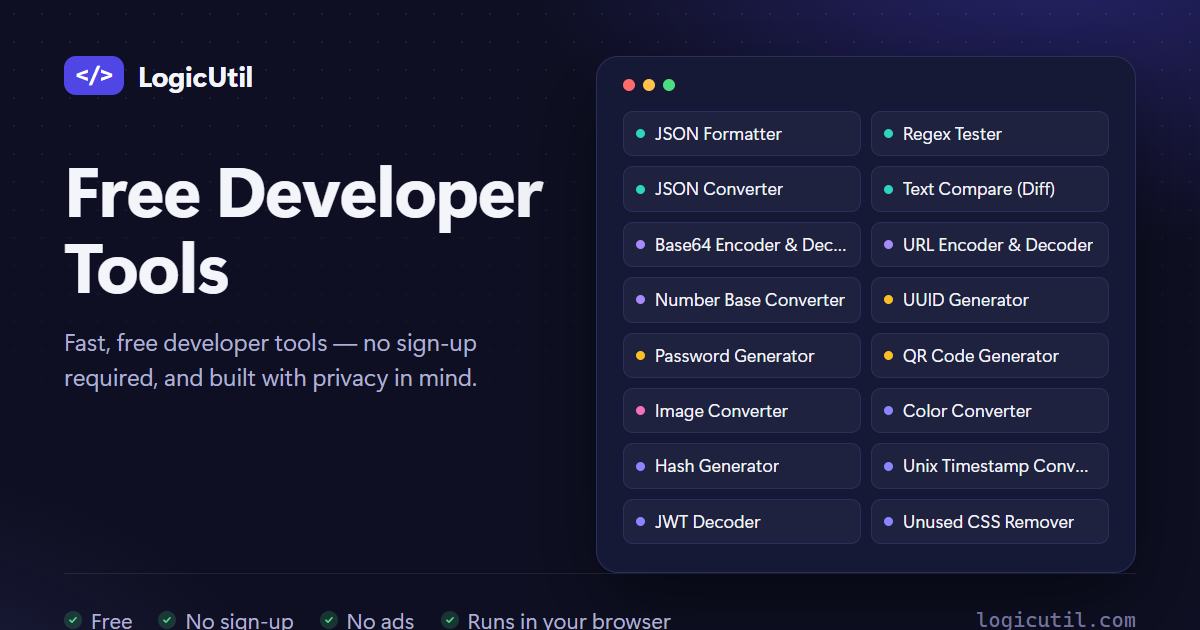This screenshot has width=1200, height=630.
Task: Click the LogicUtil code-brackets logo icon
Action: (x=94, y=75)
